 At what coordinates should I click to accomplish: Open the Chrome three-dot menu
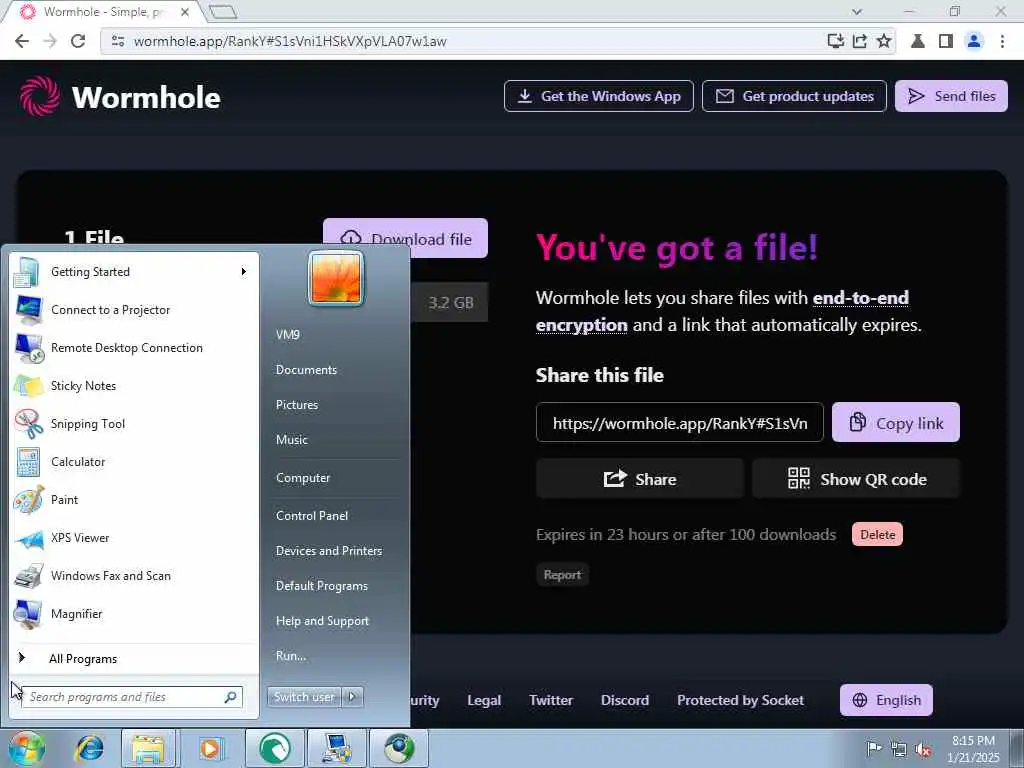(1002, 41)
